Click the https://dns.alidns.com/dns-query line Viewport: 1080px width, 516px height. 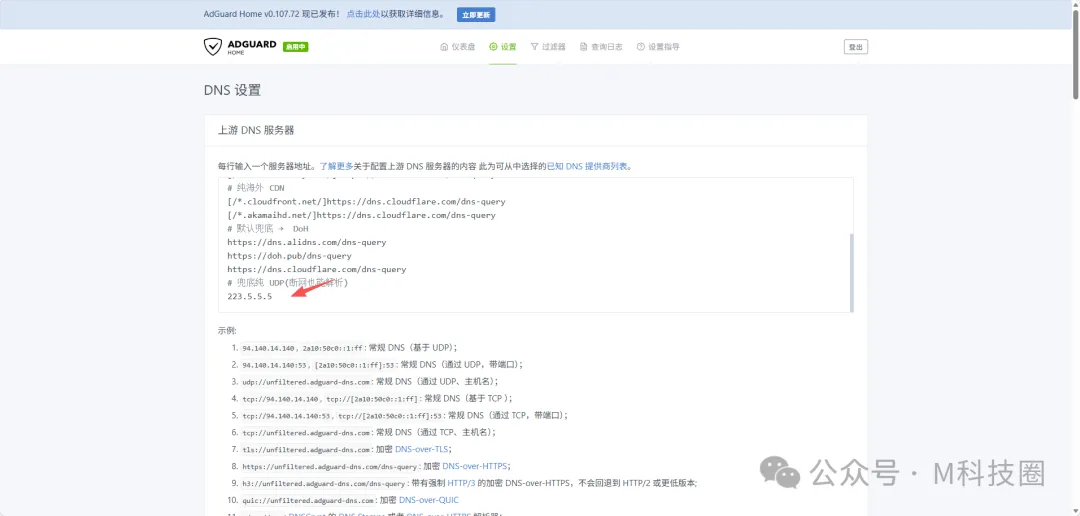[x=307, y=242]
